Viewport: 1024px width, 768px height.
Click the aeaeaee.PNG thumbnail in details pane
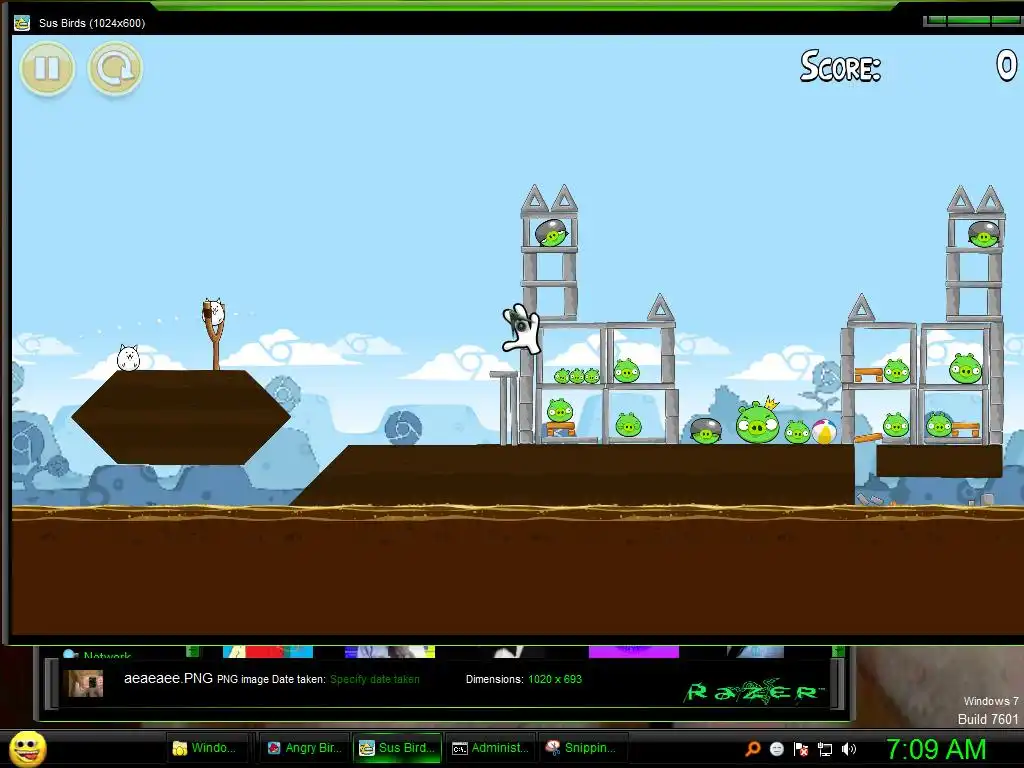(x=86, y=683)
